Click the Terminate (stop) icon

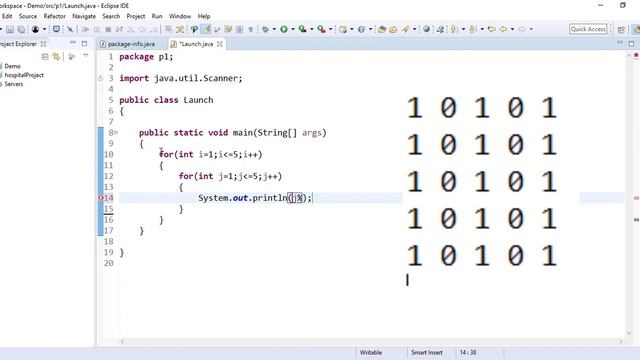click(108, 29)
